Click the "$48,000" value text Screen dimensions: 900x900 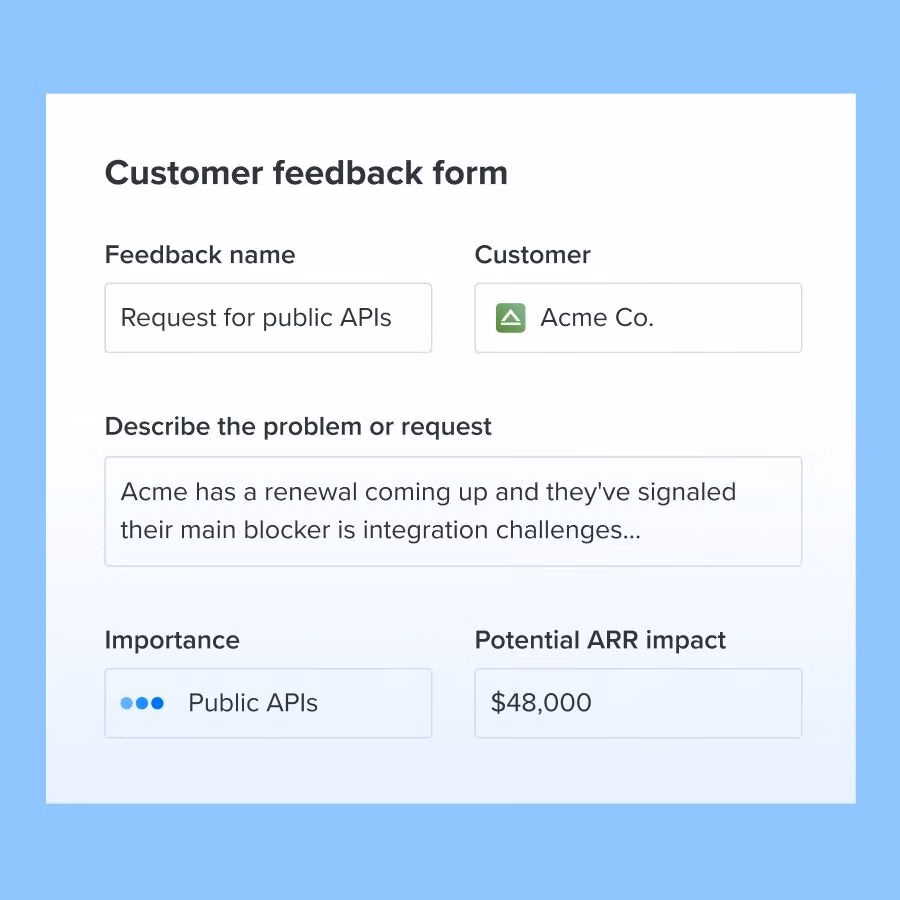click(x=541, y=703)
